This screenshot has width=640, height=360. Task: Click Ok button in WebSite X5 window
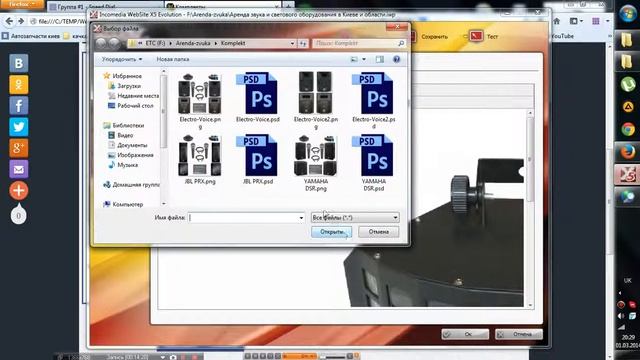coord(465,334)
